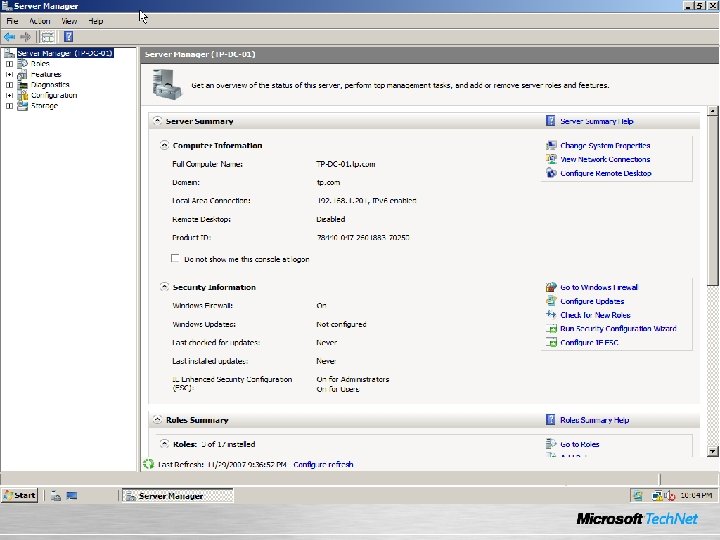Viewport: 720px width, 540px height.
Task: Click the Configure IE ESC icon
Action: click(551, 343)
